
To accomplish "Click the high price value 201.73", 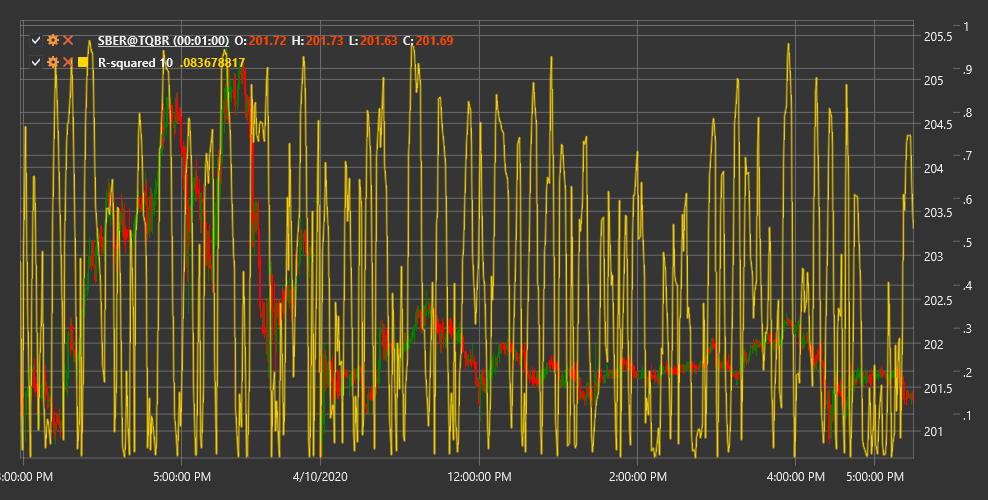I will pyautogui.click(x=325, y=41).
